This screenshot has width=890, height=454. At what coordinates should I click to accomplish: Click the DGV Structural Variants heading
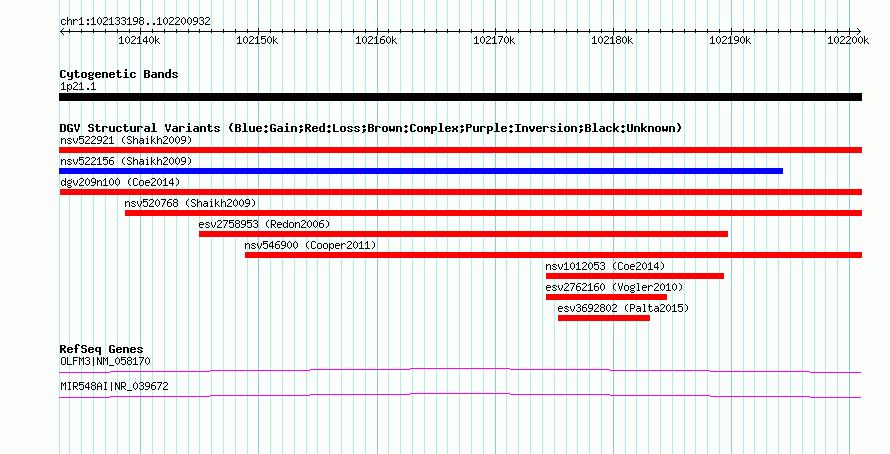(371, 128)
